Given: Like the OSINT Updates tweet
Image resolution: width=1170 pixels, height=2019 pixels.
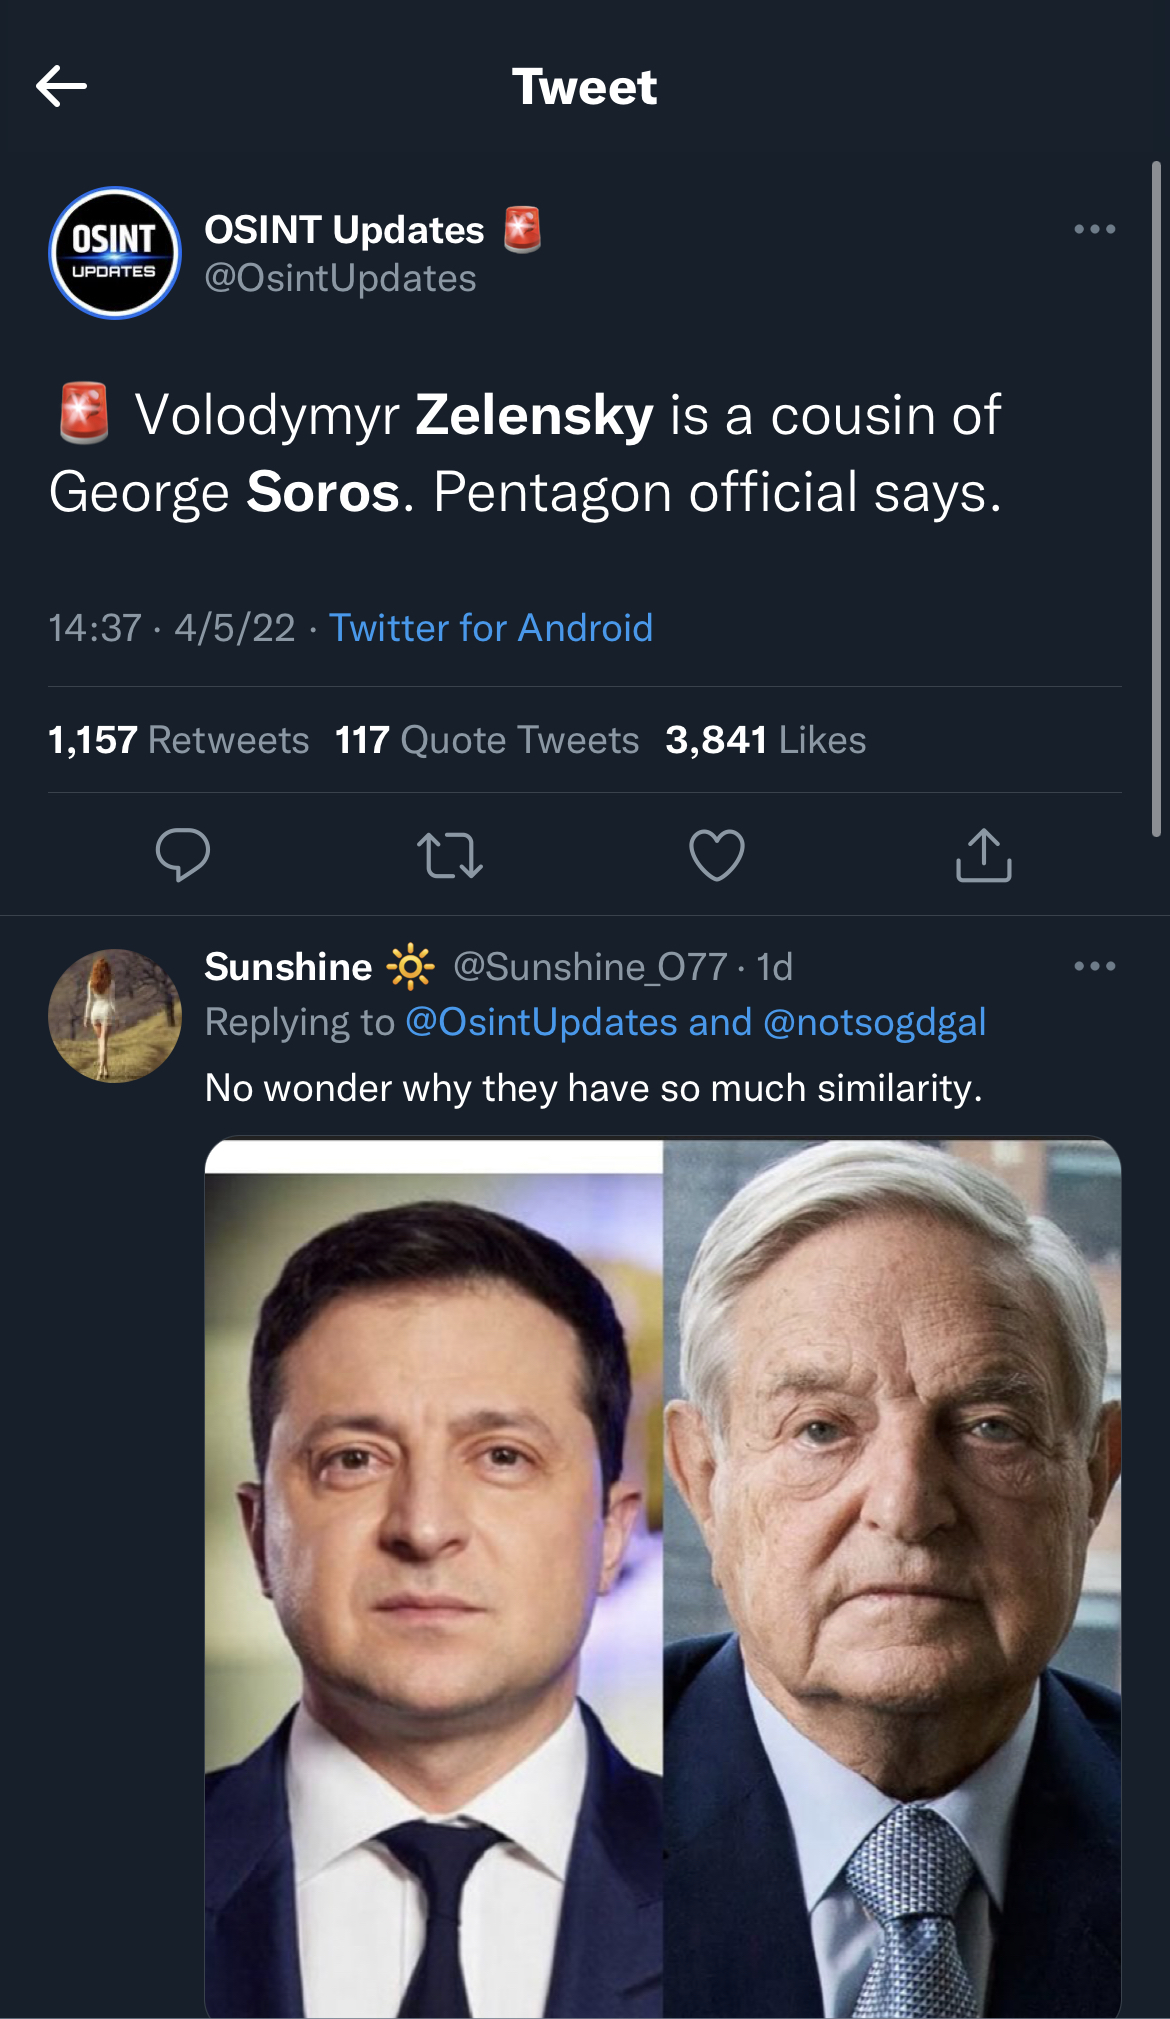Looking at the screenshot, I should 717,855.
